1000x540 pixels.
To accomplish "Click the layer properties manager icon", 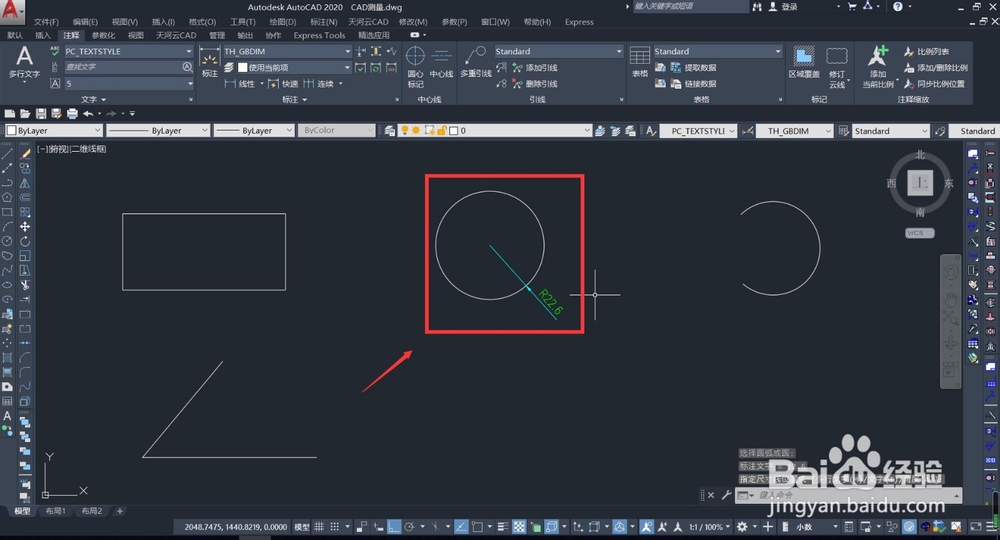I will [390, 131].
